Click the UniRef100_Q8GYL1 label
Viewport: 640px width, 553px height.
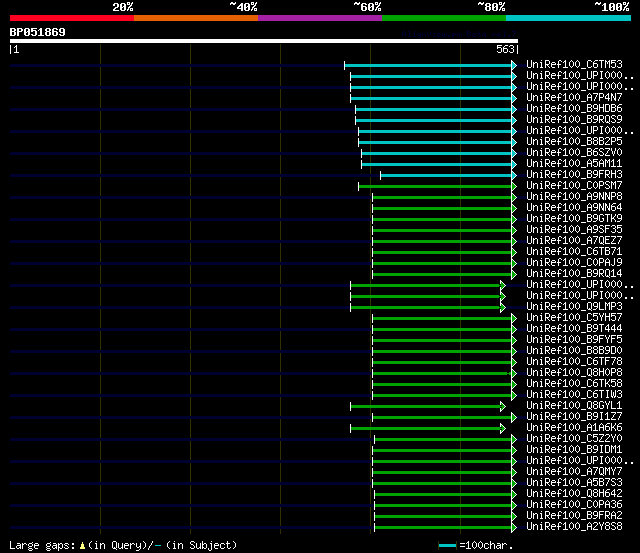click(x=574, y=406)
